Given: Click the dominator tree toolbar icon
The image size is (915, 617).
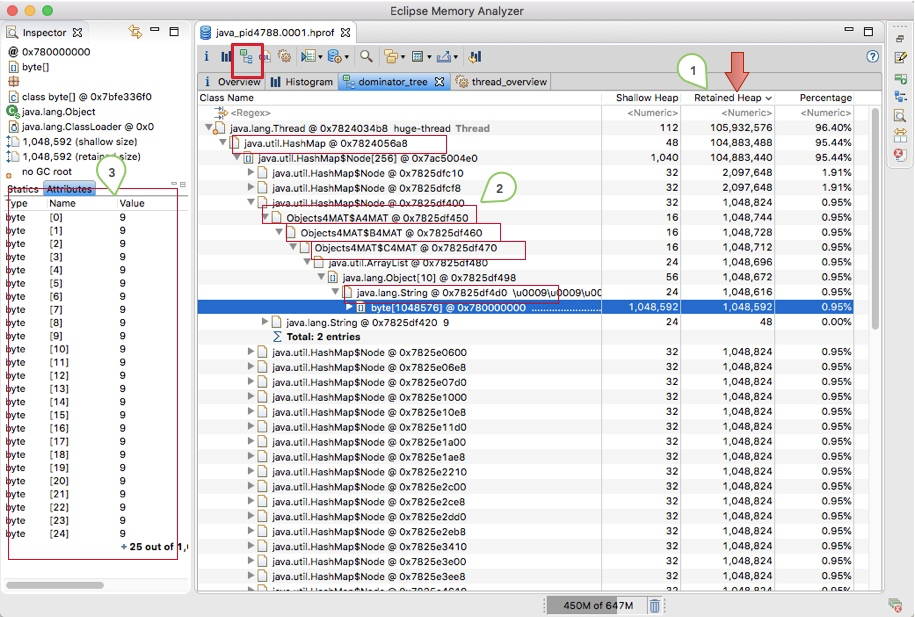Looking at the screenshot, I should 246,57.
